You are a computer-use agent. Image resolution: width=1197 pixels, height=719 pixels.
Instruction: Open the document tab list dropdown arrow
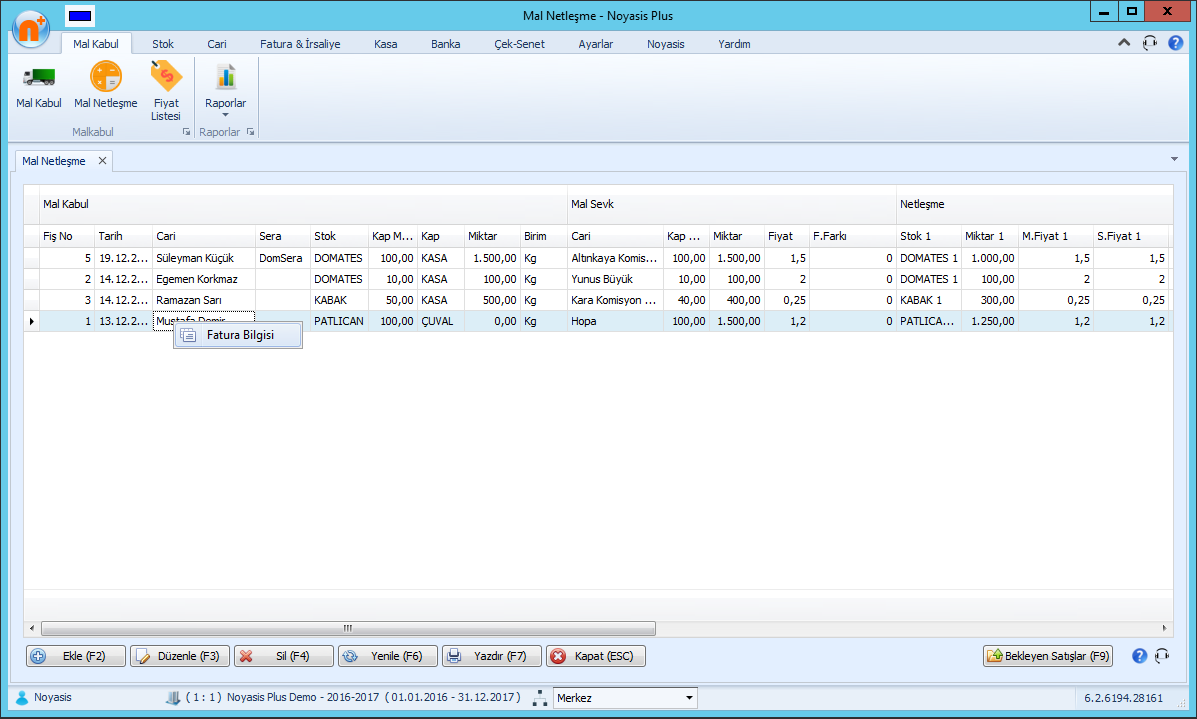[x=1174, y=160]
